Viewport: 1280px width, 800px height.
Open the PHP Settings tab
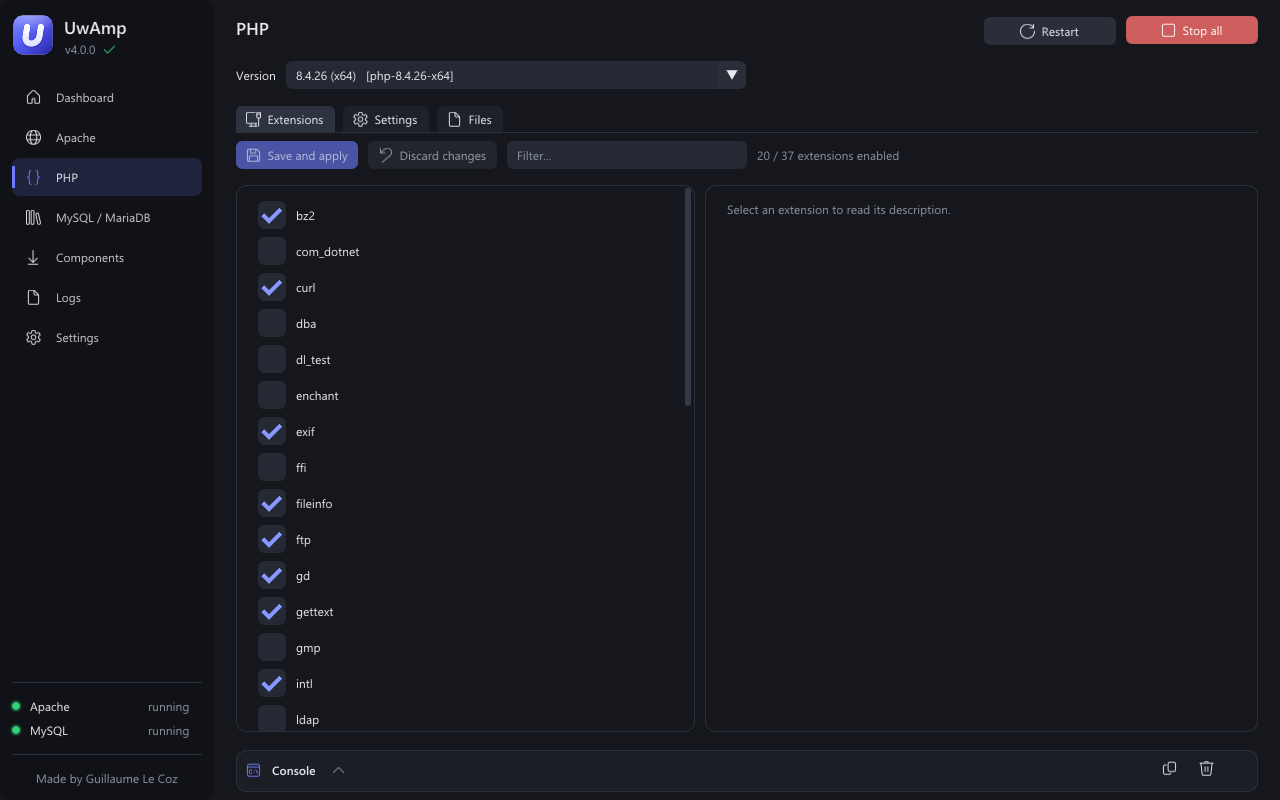tap(386, 119)
